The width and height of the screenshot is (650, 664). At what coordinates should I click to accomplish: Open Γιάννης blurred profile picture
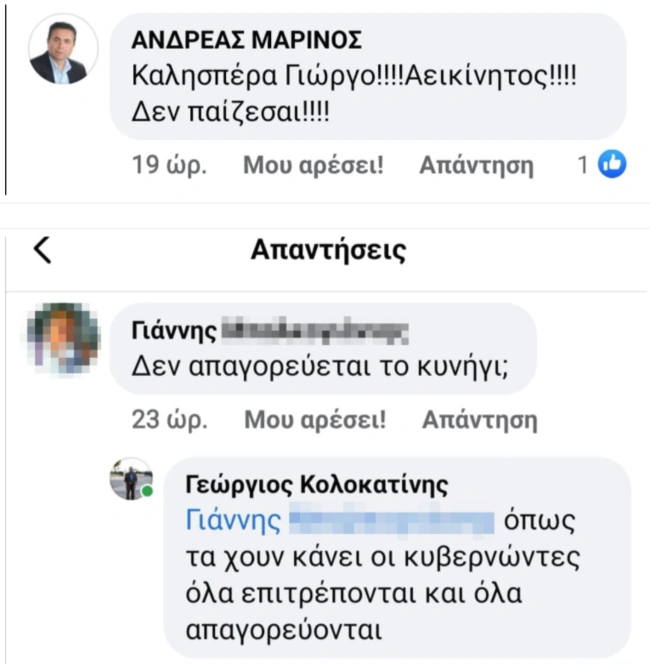tap(64, 338)
